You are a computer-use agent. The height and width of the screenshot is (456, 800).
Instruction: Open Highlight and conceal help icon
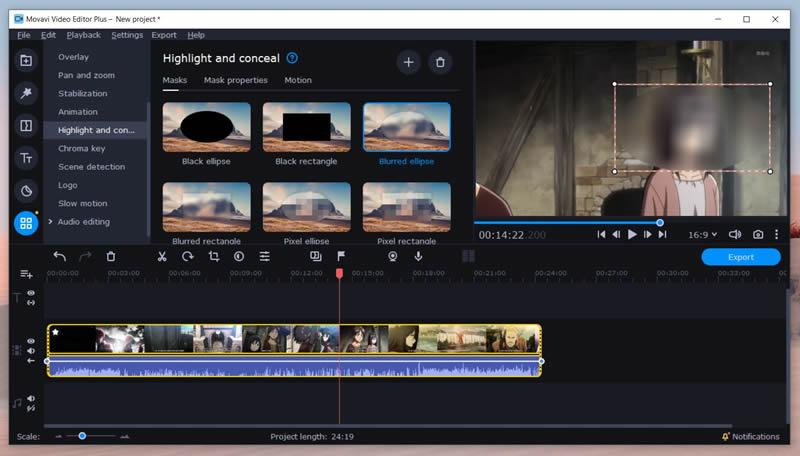click(292, 58)
